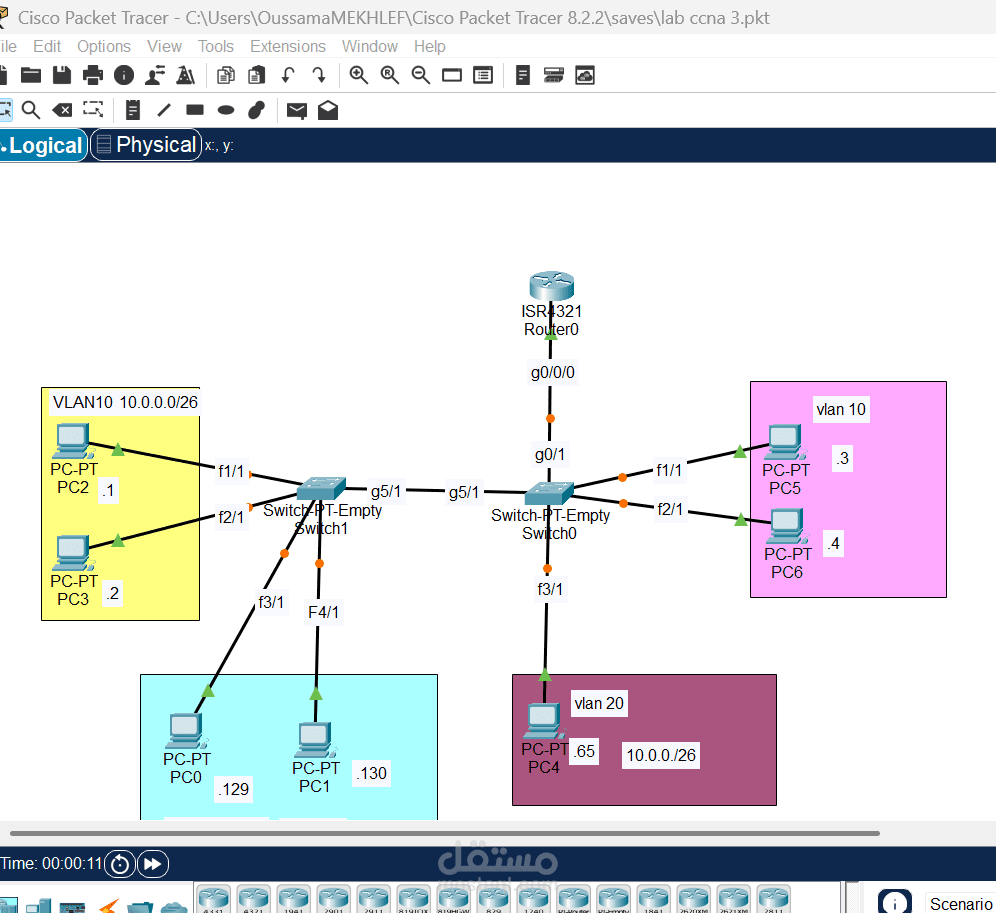Screen dimensions: 996x913
Task: Click the workspace horizontal scrollbar
Action: click(445, 833)
